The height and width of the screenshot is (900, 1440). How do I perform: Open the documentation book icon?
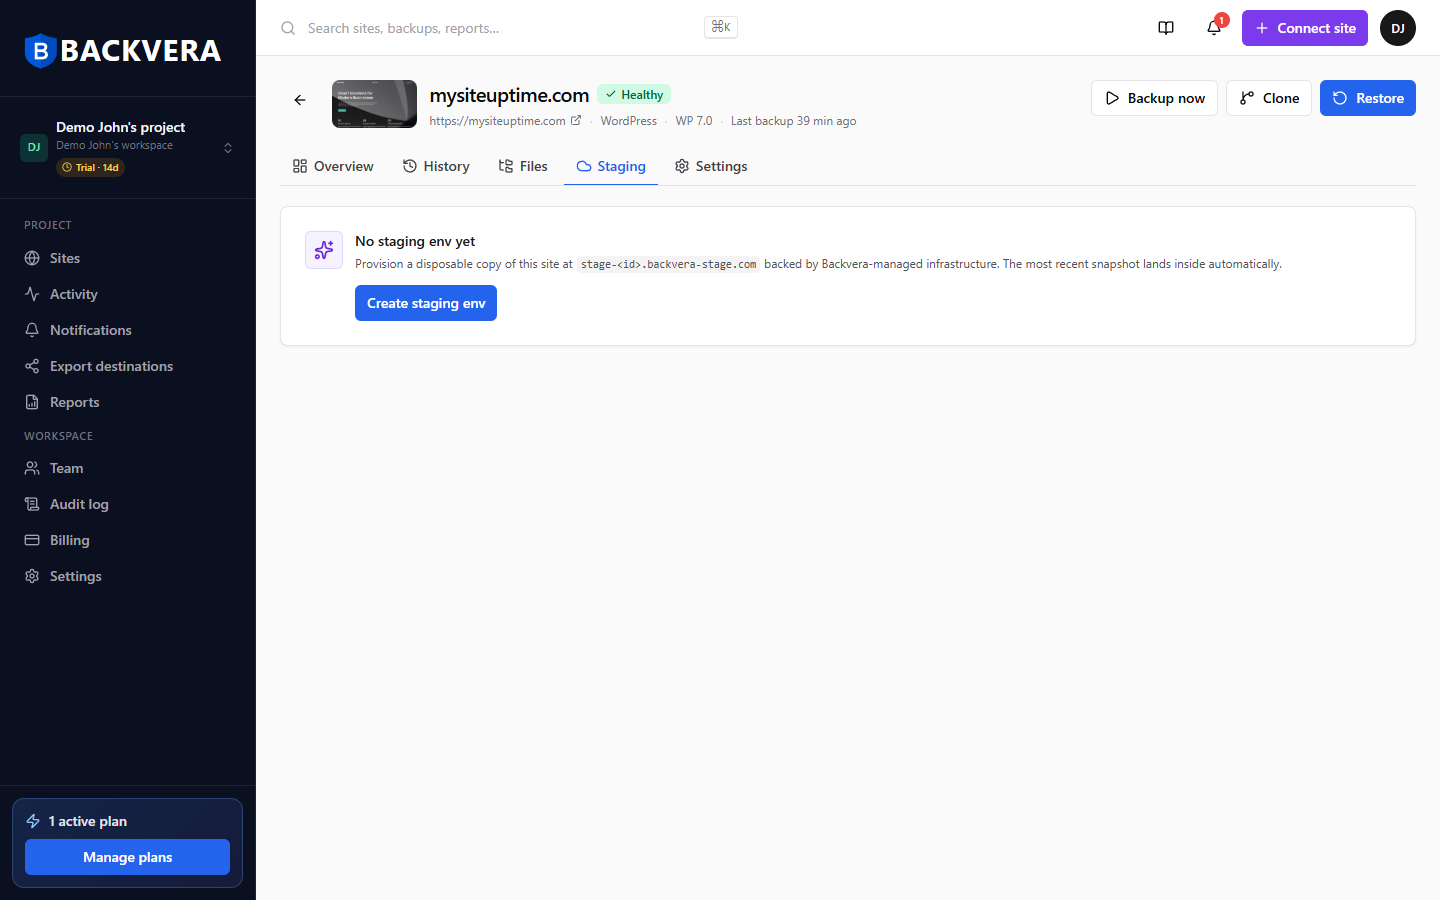(1166, 28)
